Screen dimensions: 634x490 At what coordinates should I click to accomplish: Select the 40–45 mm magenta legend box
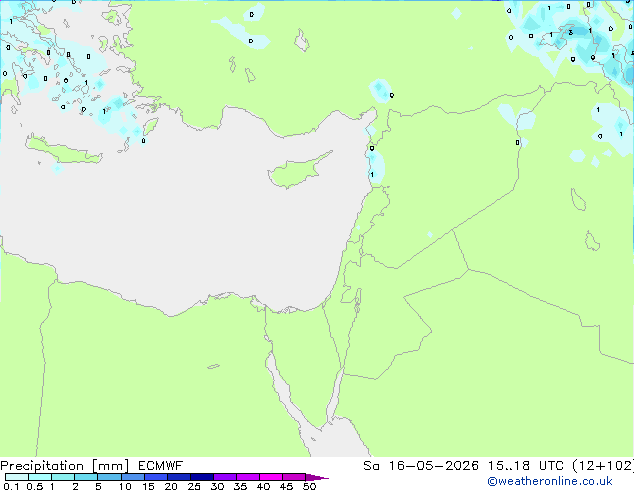coord(271,477)
